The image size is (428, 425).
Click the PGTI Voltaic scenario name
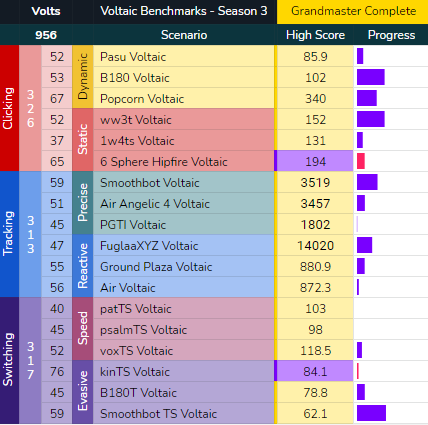click(x=133, y=225)
